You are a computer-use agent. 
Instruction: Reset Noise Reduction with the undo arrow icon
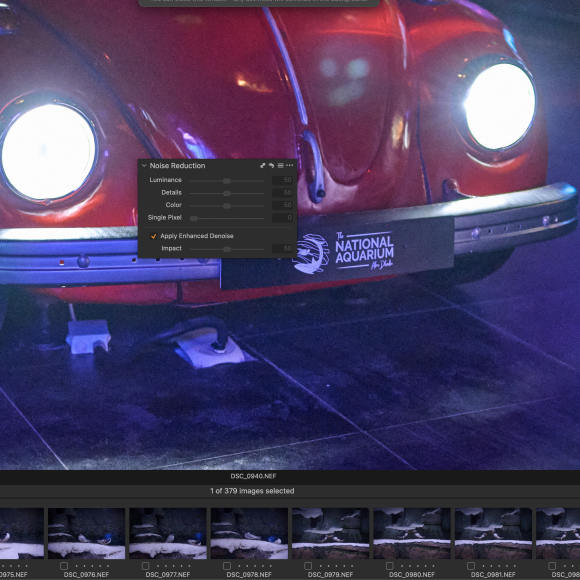pos(272,165)
